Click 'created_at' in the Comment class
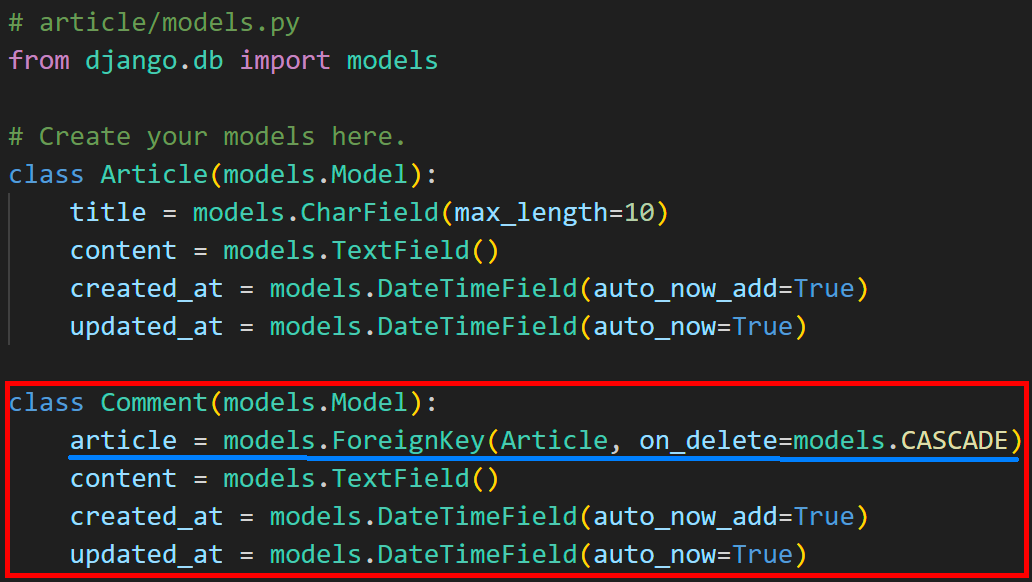The width and height of the screenshot is (1032, 582). click(x=146, y=517)
